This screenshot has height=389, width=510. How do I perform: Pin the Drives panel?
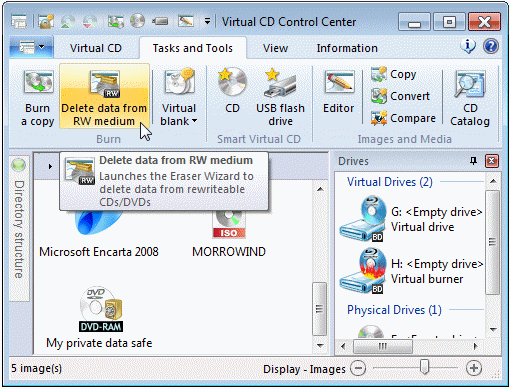click(x=473, y=161)
